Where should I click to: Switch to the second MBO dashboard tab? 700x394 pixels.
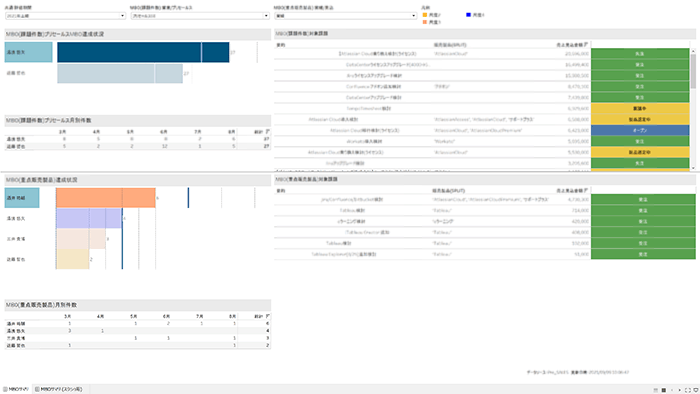click(x=58, y=390)
